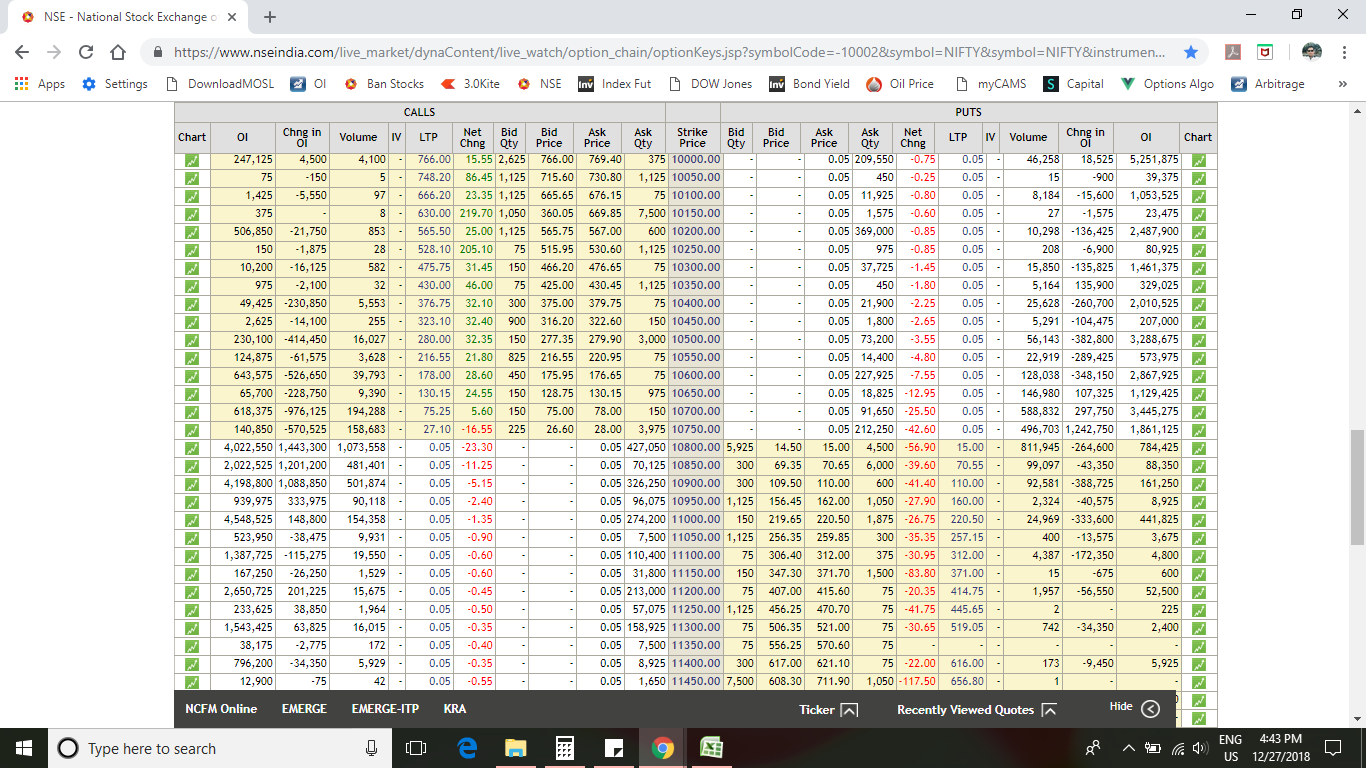Open 3.0Kite bookmark
The height and width of the screenshot is (768, 1366).
470,84
